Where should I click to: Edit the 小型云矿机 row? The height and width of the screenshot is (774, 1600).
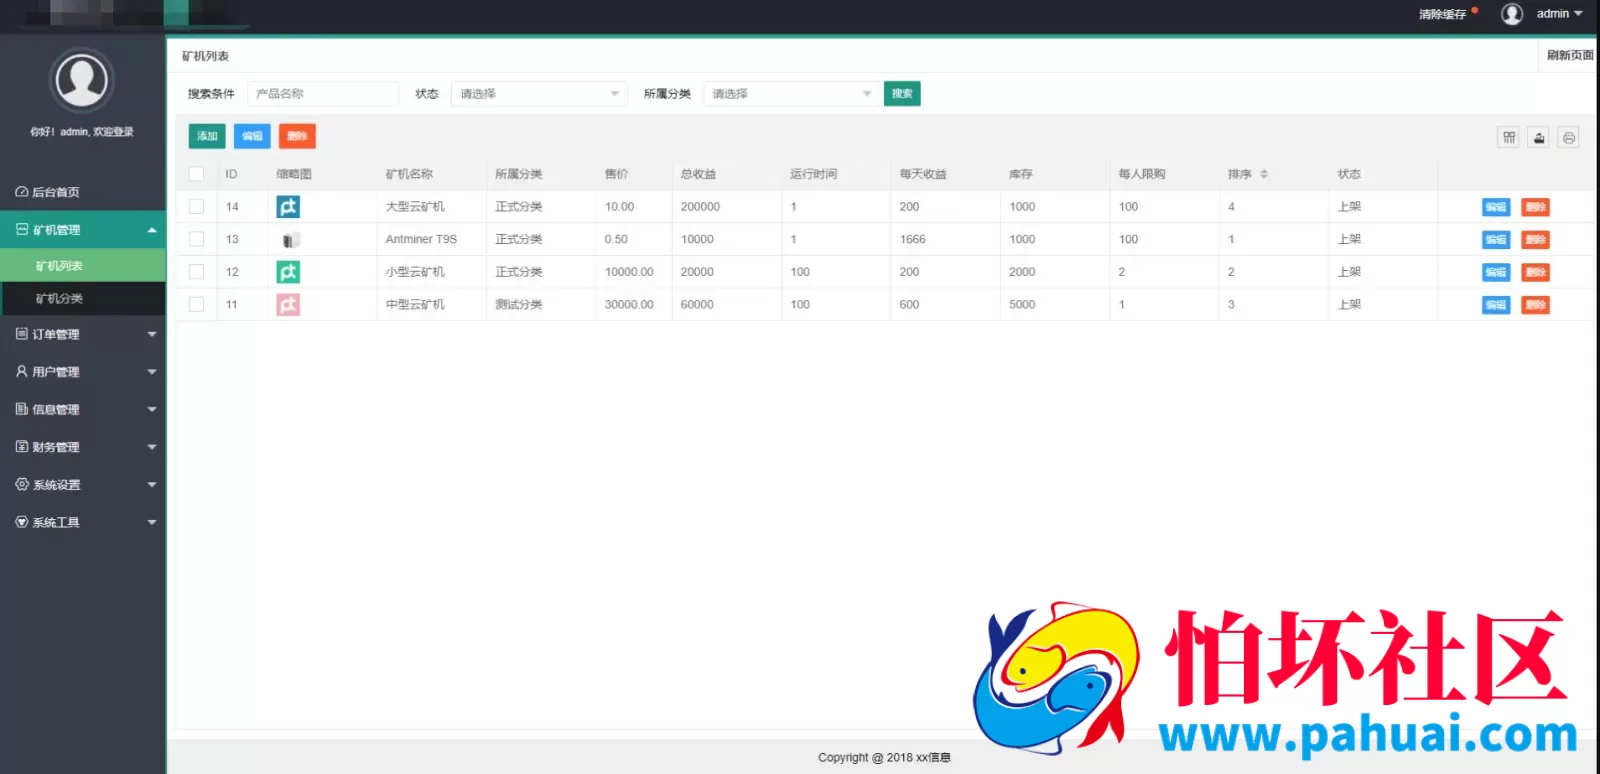1496,272
